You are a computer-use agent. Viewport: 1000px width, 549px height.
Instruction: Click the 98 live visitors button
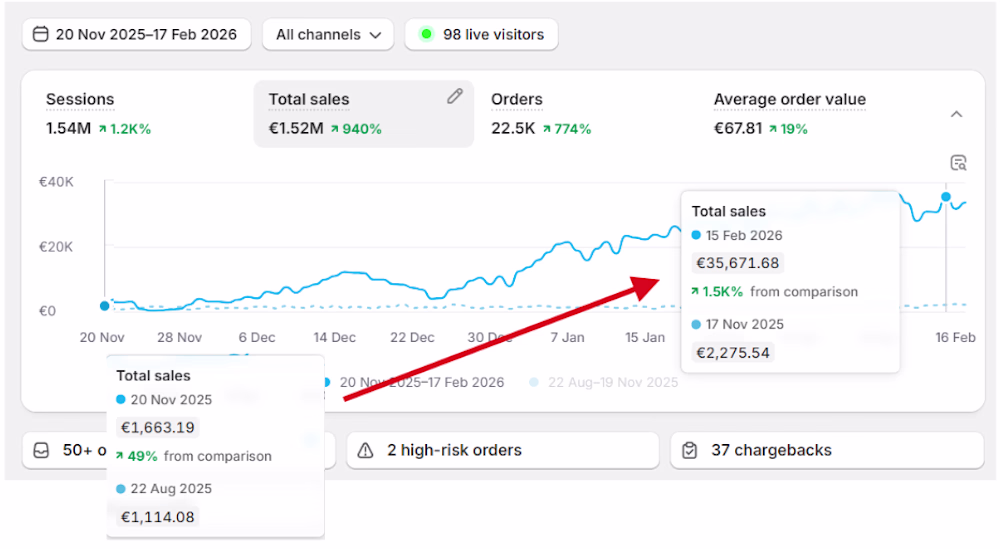pyautogui.click(x=482, y=34)
